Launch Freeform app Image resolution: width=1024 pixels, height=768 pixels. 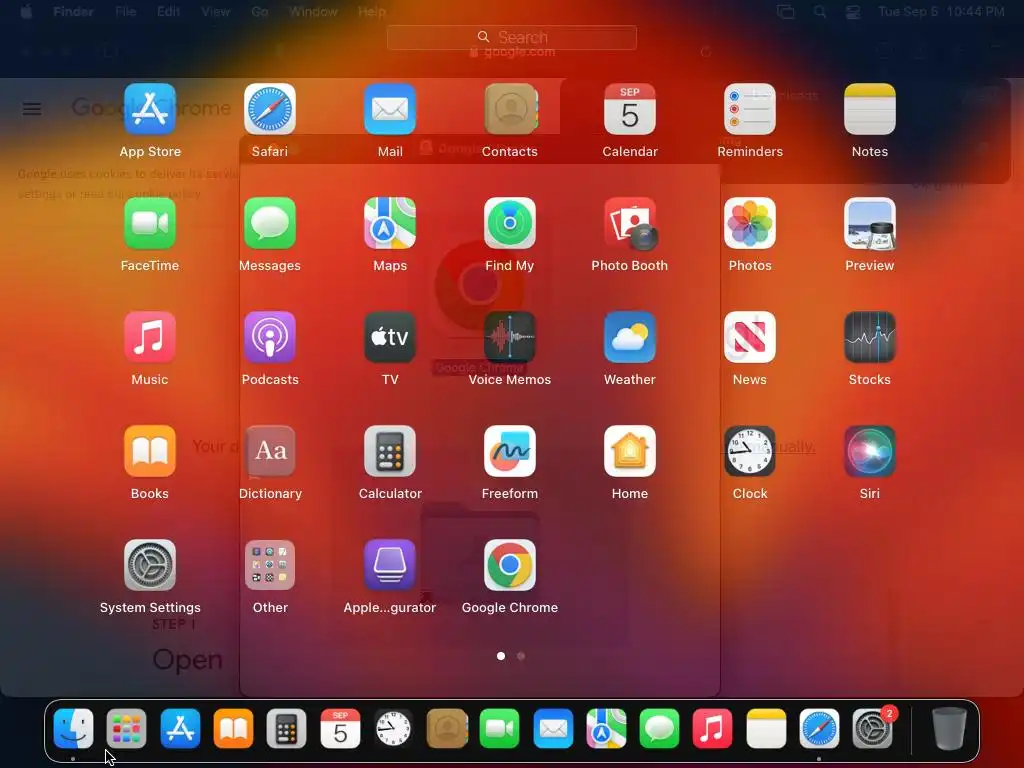click(x=510, y=451)
